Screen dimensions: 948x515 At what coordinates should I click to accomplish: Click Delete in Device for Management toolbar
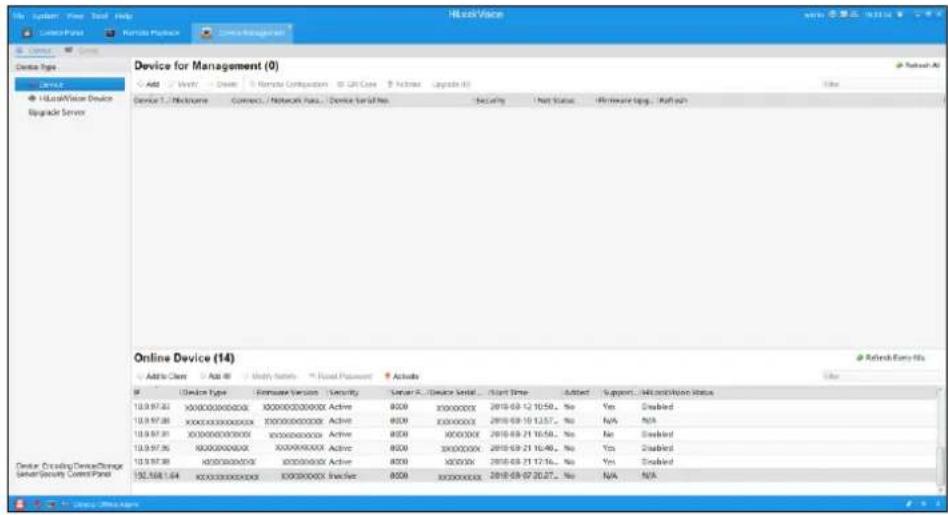point(223,84)
